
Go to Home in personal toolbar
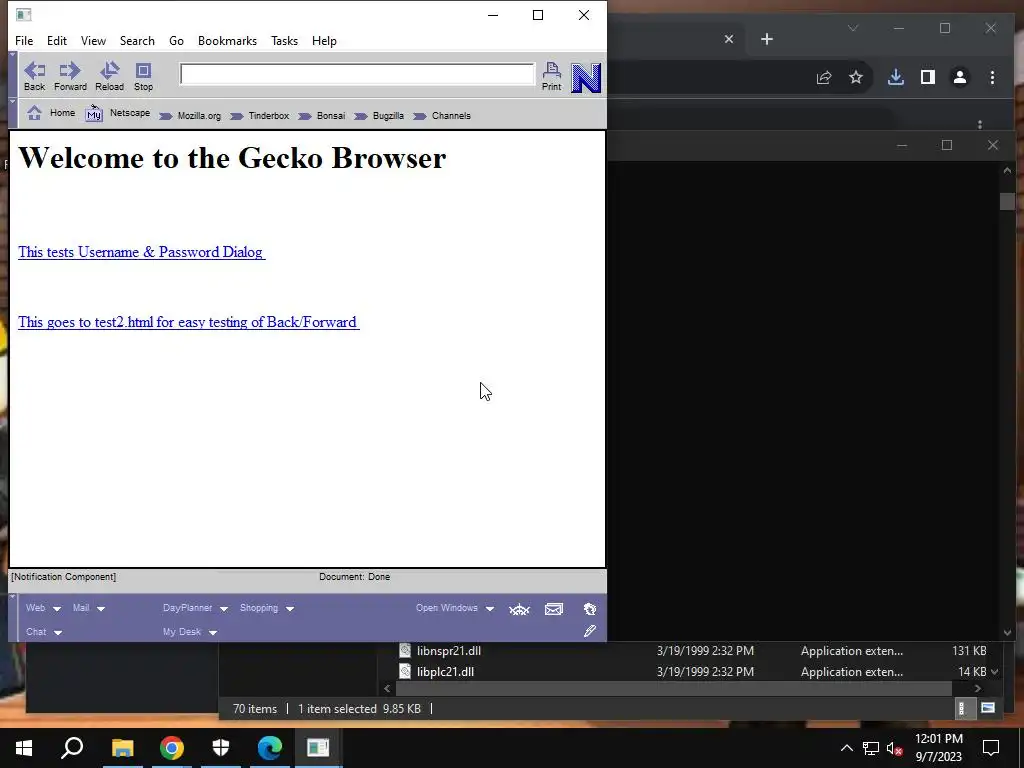pos(51,113)
